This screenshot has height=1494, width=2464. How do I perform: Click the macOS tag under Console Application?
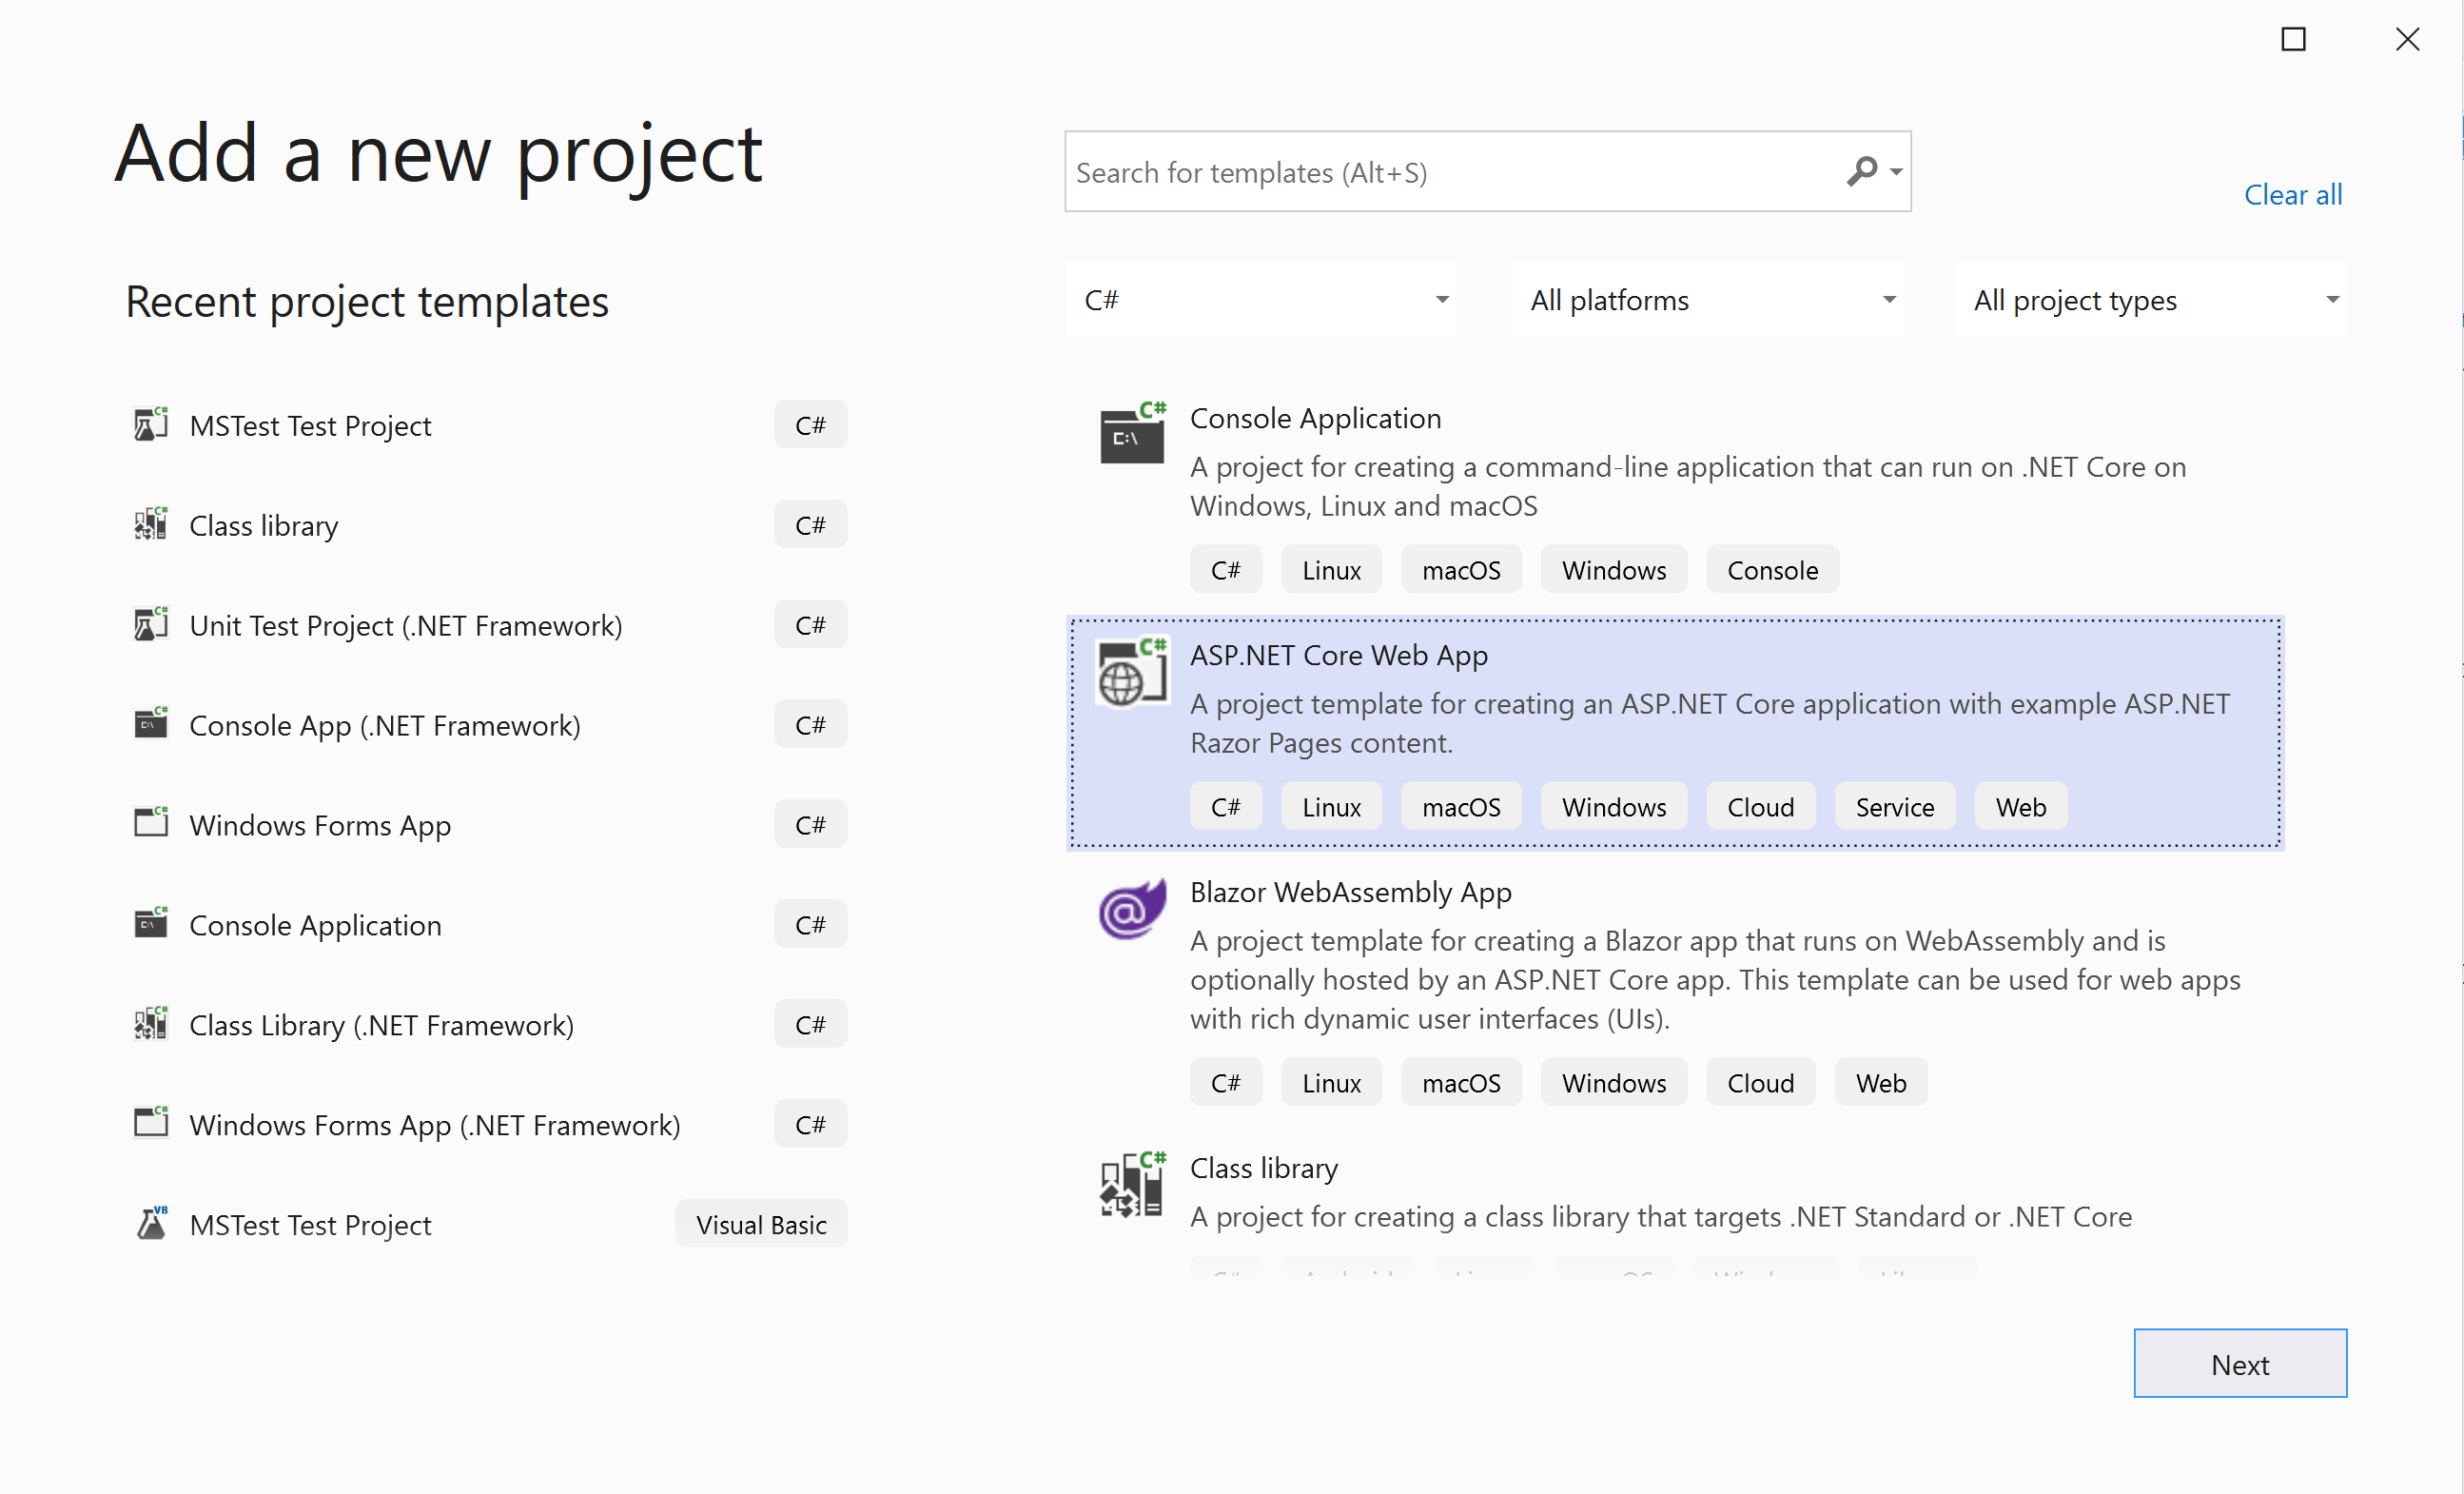pos(1461,570)
